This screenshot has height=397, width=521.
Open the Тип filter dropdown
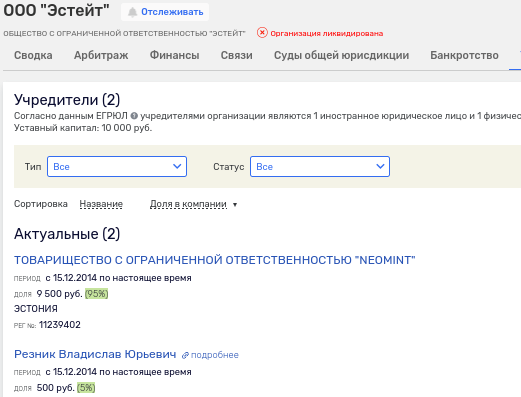pyautogui.click(x=117, y=166)
